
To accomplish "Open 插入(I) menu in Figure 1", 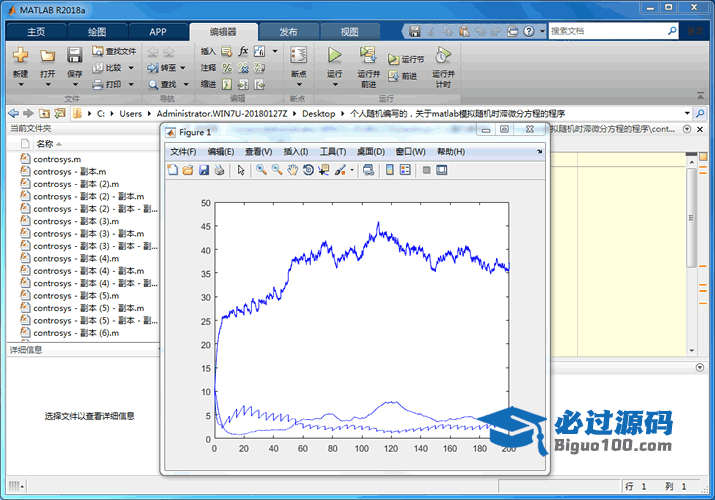I will click(x=295, y=152).
